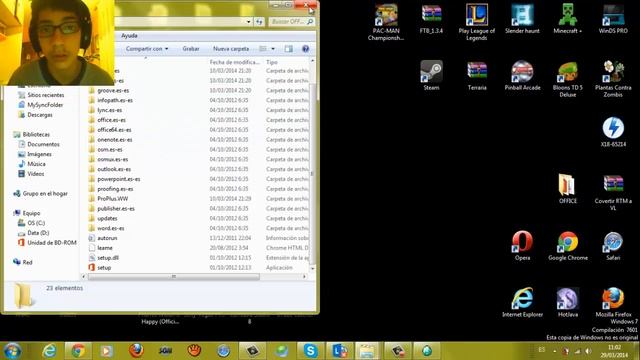Select Grupo en el hogar
This screenshot has width=640, height=360.
tap(45, 193)
